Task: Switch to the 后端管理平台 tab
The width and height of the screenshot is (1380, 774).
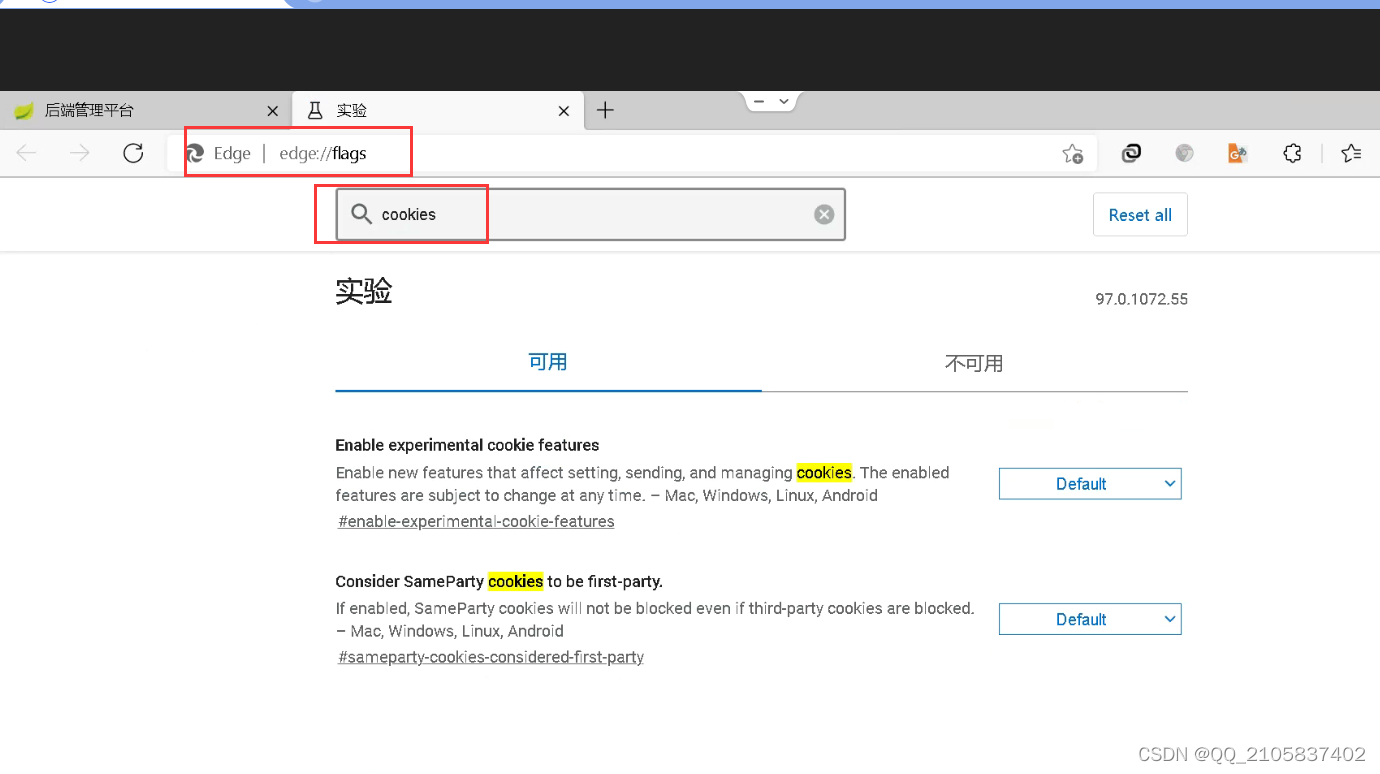Action: (146, 110)
